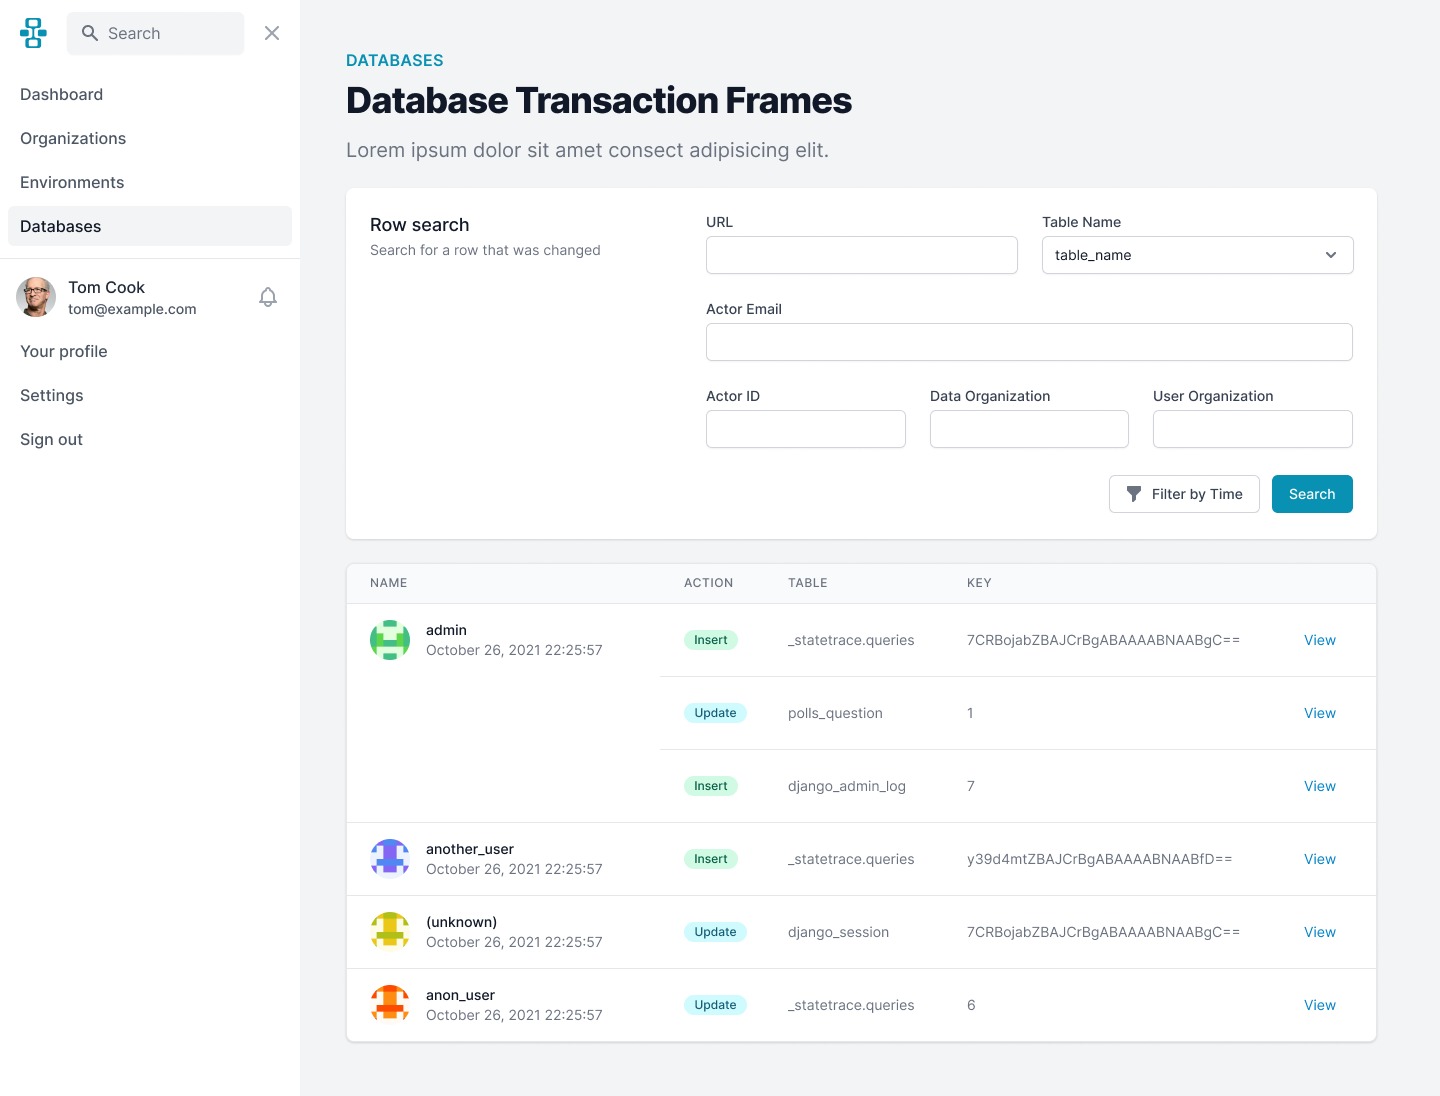View the polls_question row

(x=1319, y=713)
